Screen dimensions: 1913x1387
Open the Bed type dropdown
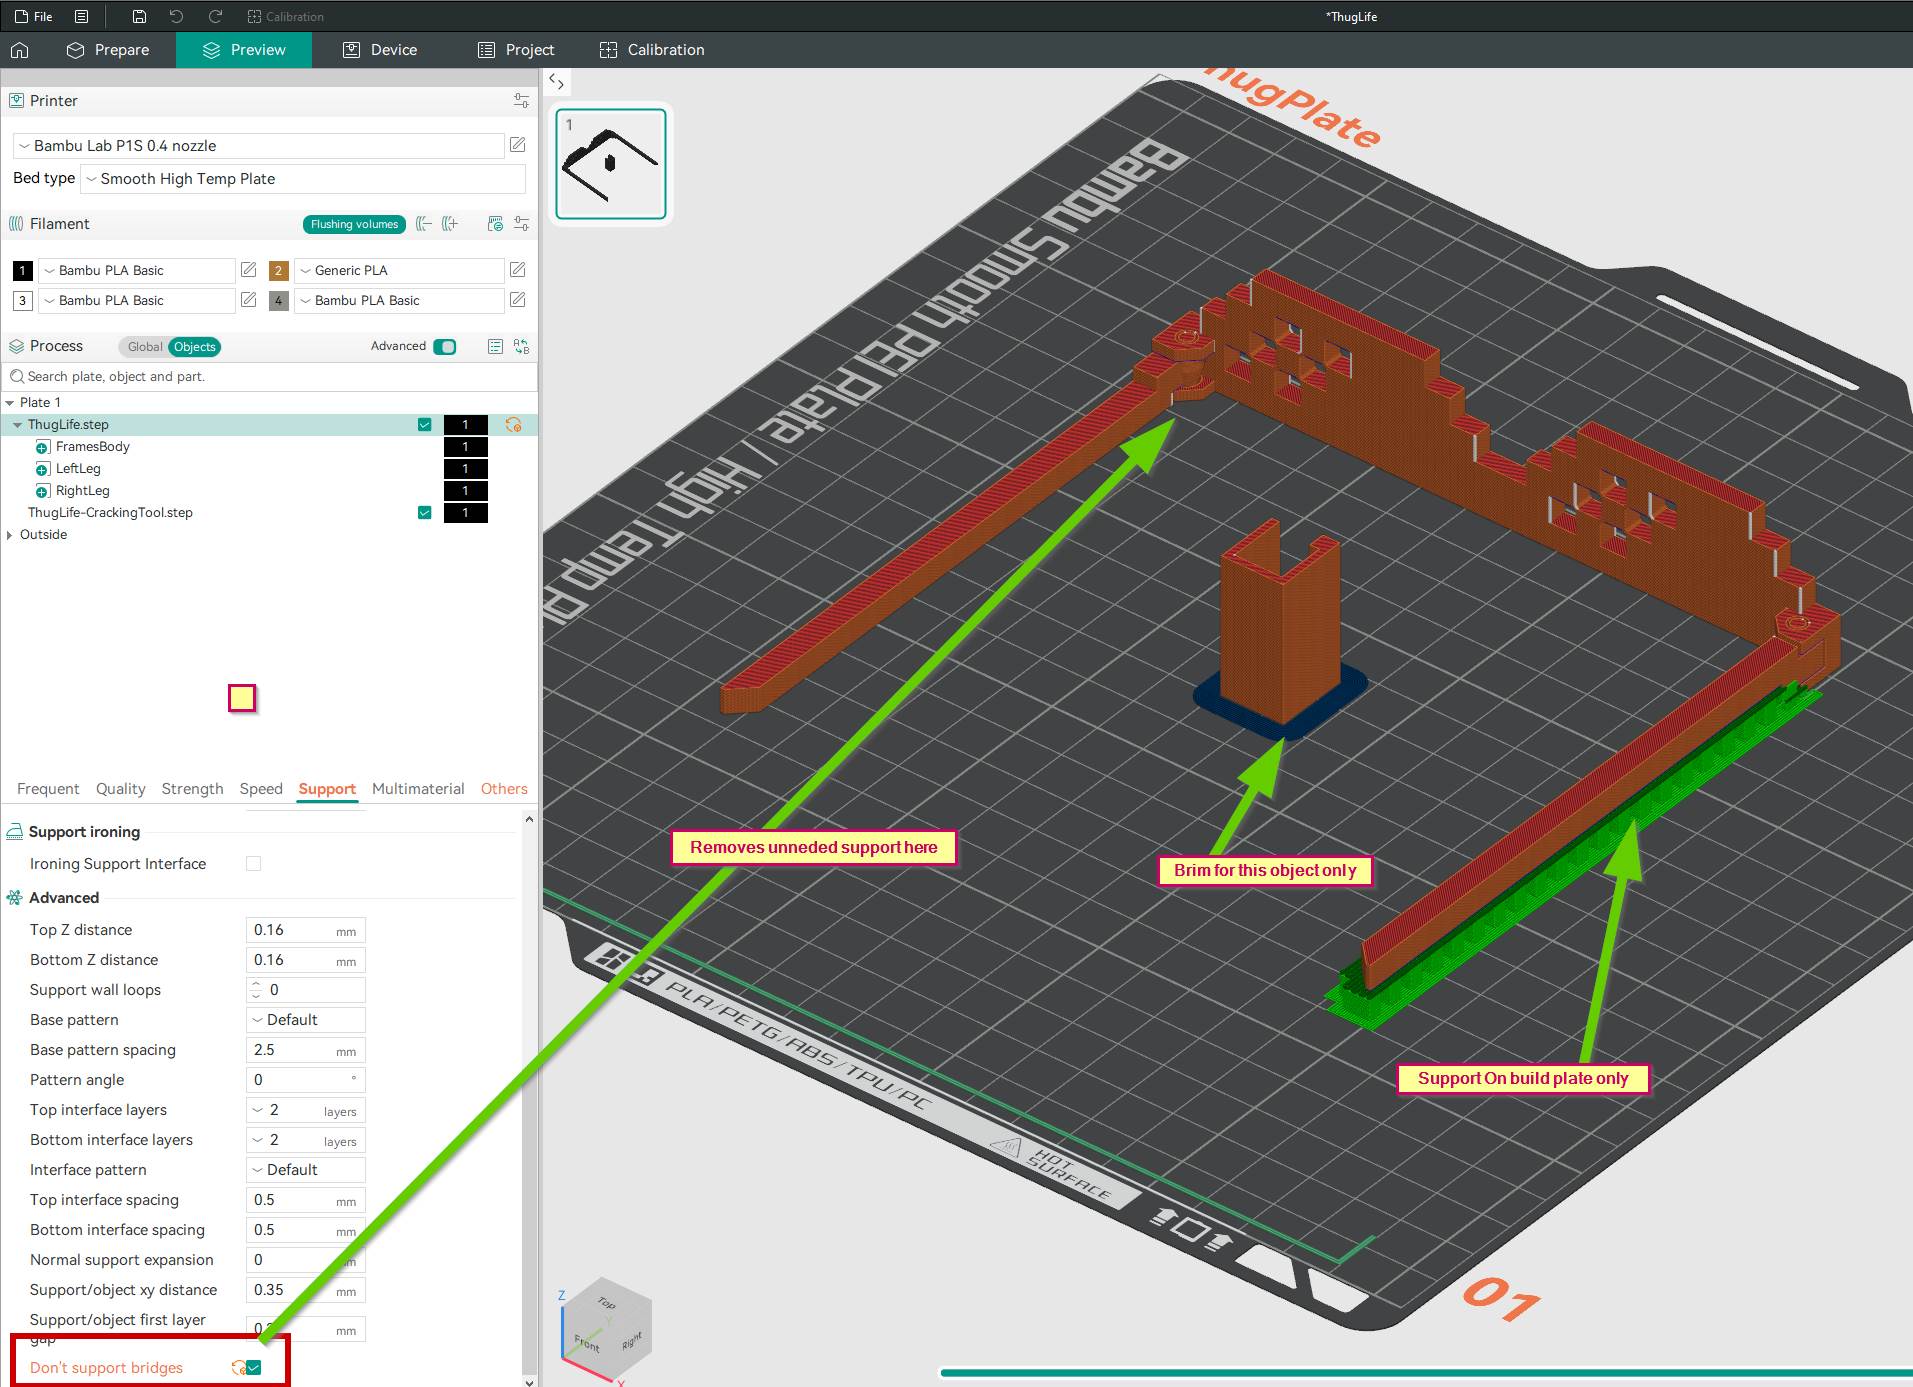304,179
